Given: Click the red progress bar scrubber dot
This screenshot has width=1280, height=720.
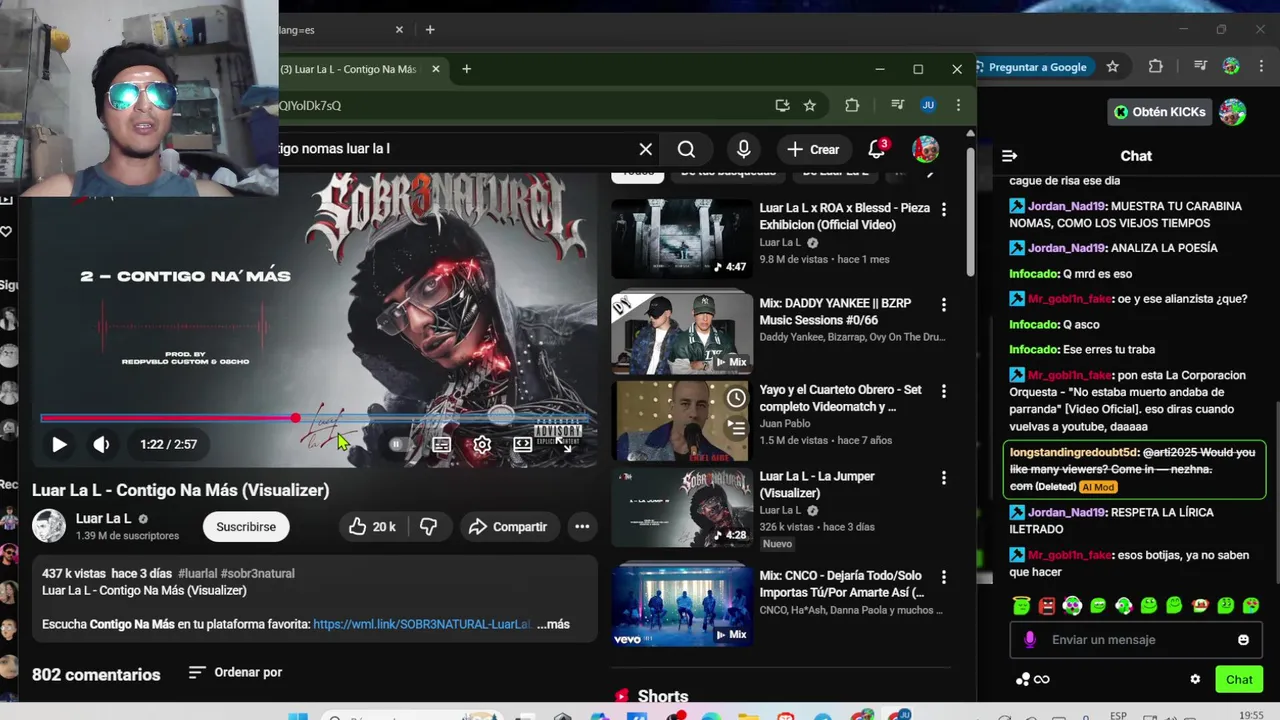Looking at the screenshot, I should point(296,418).
